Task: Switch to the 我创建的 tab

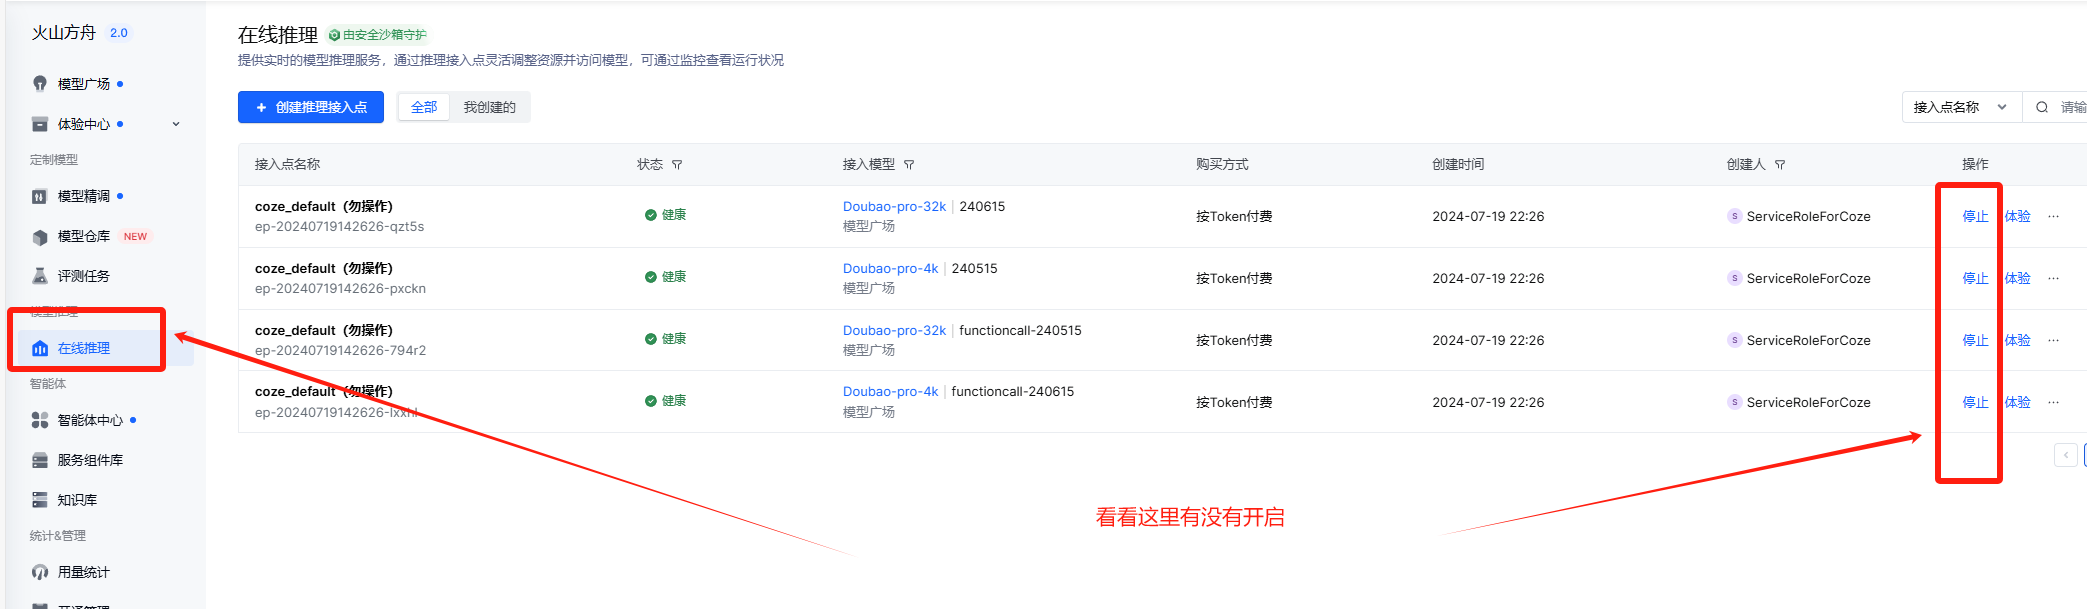Action: click(489, 107)
